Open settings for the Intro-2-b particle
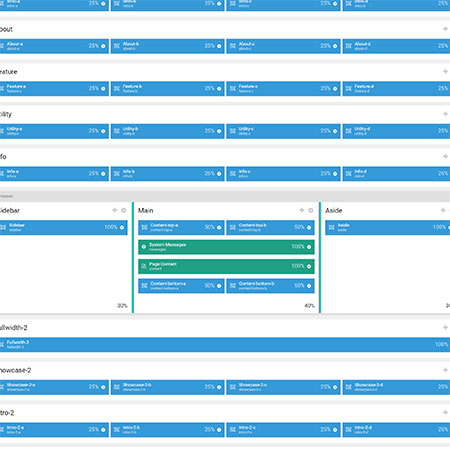Viewport: 450px width, 450px height. click(x=219, y=430)
